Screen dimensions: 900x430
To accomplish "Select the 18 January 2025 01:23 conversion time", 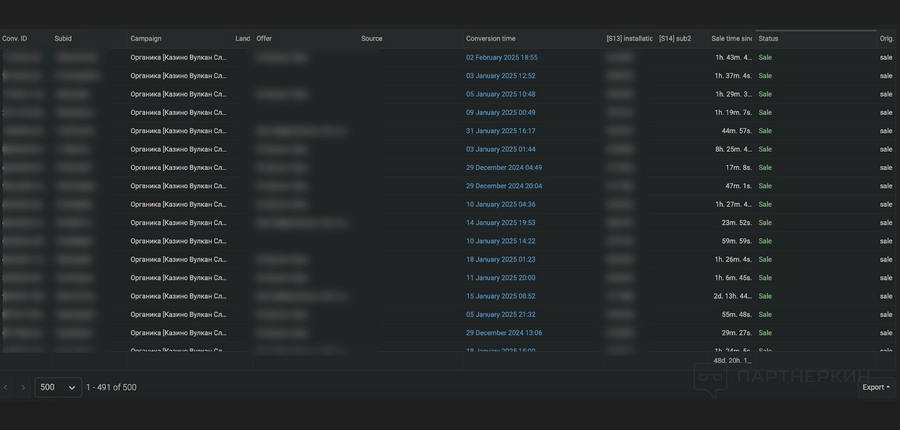I will pyautogui.click(x=501, y=259).
